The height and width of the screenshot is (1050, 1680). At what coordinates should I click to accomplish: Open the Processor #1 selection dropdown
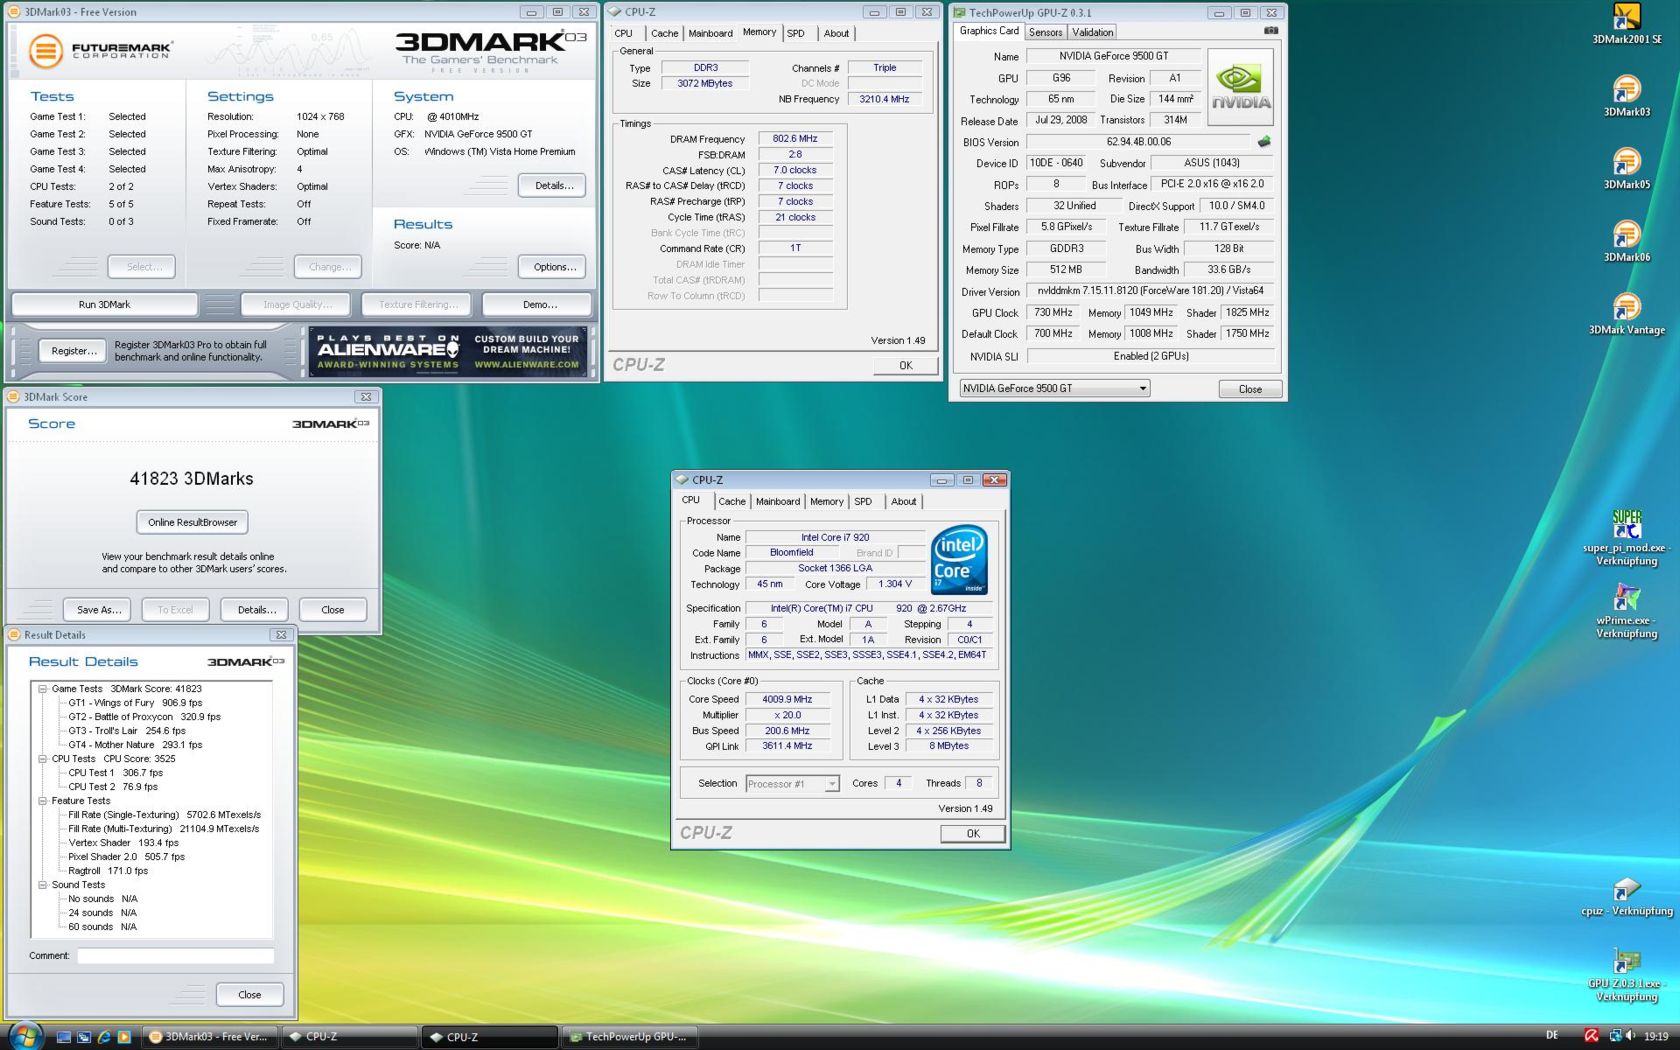[x=793, y=784]
